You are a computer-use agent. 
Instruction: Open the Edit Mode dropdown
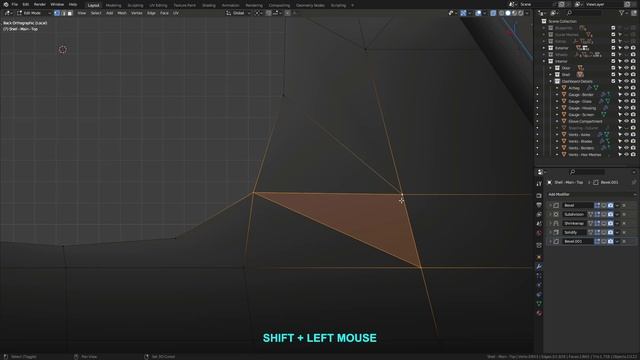click(33, 13)
